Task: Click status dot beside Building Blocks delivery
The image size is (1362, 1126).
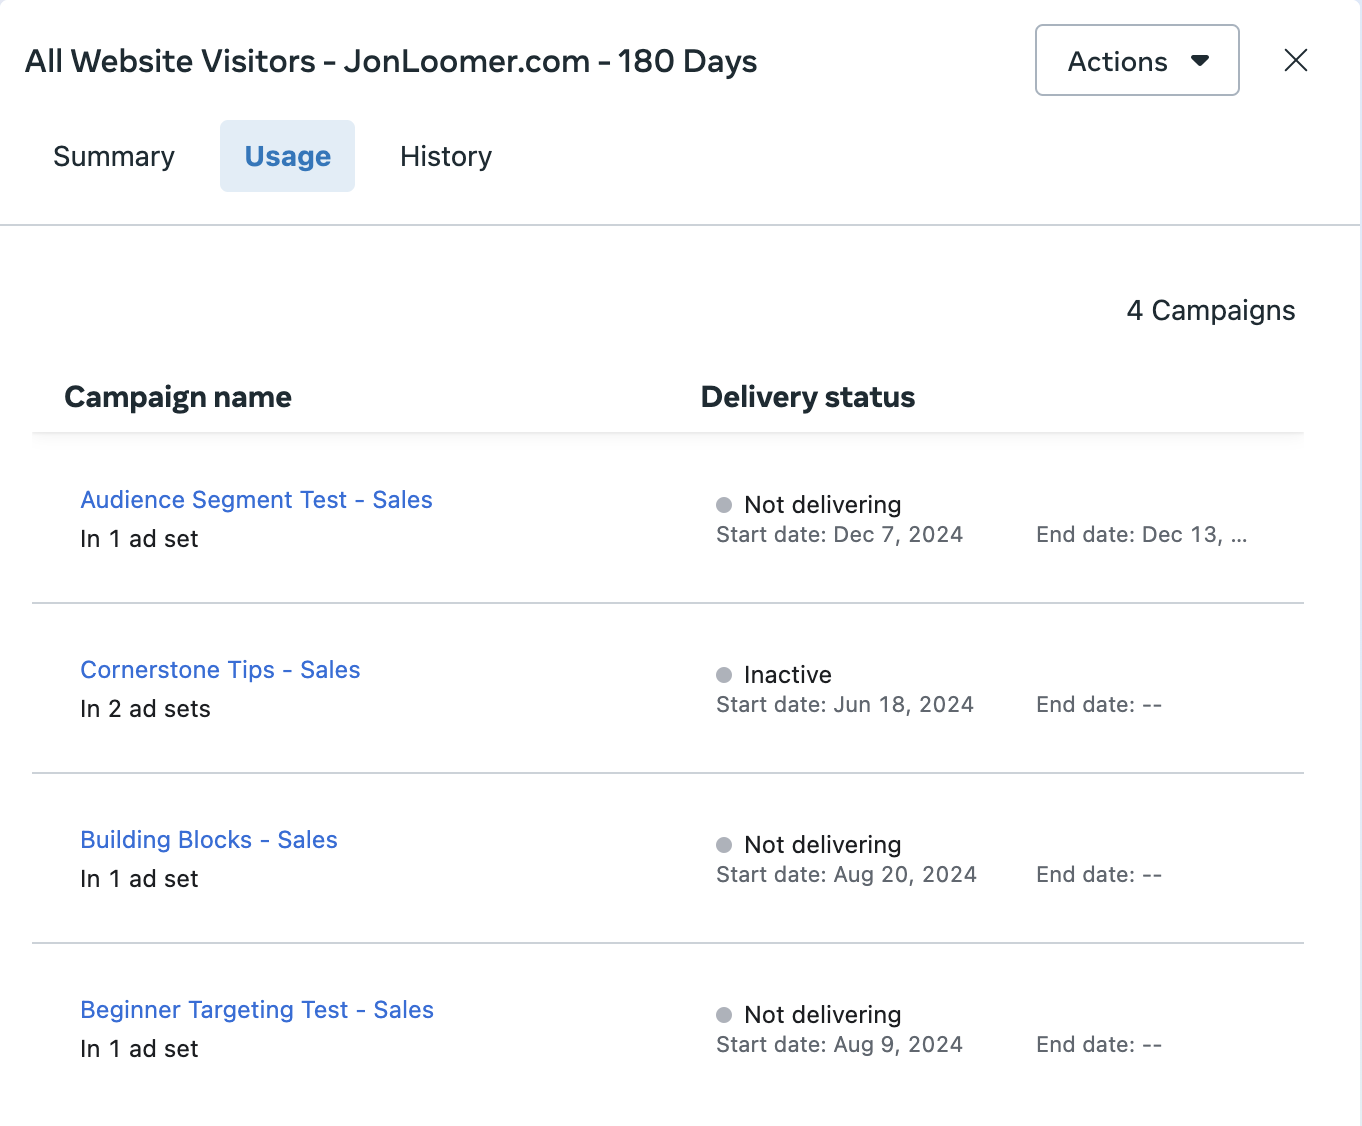Action: tap(724, 845)
